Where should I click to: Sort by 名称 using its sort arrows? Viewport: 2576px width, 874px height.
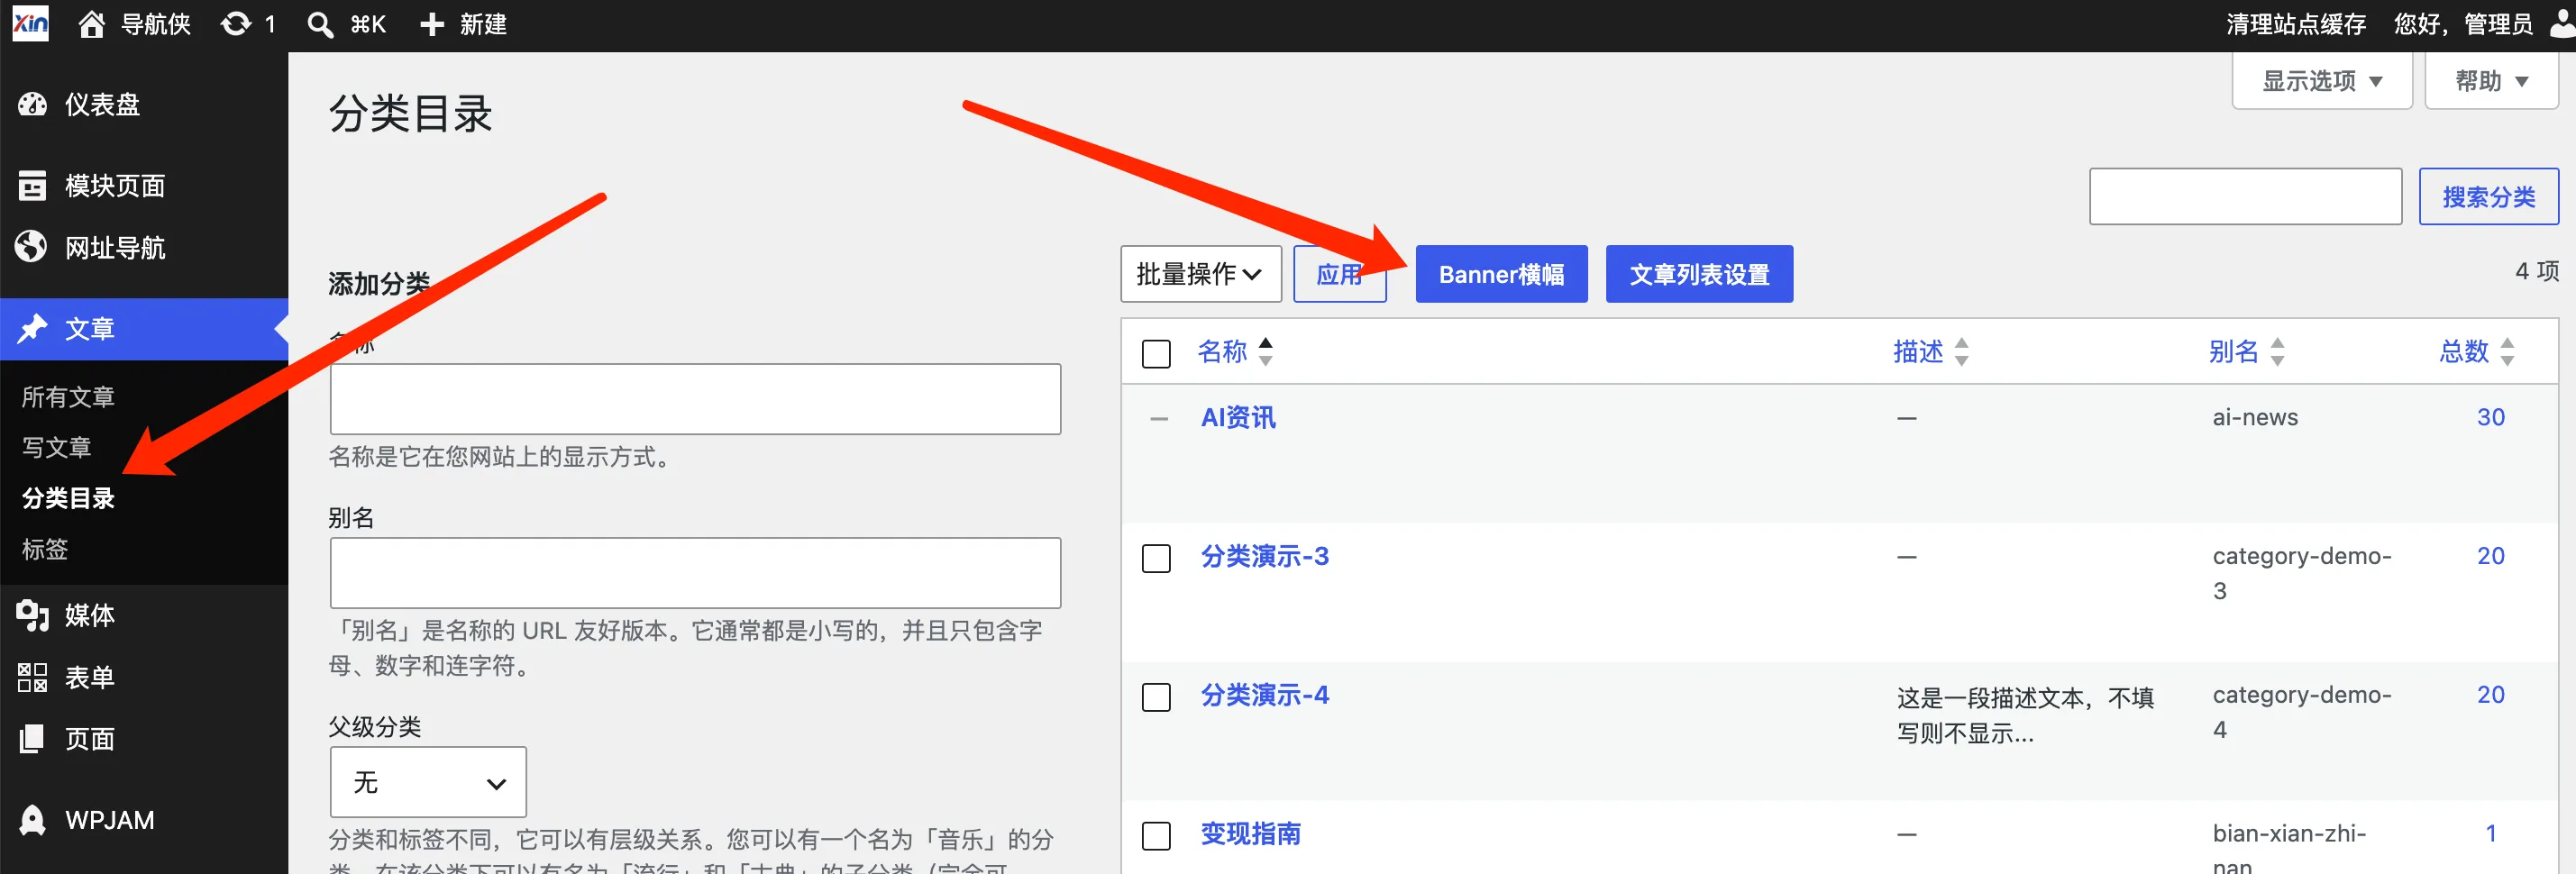[x=1266, y=351]
